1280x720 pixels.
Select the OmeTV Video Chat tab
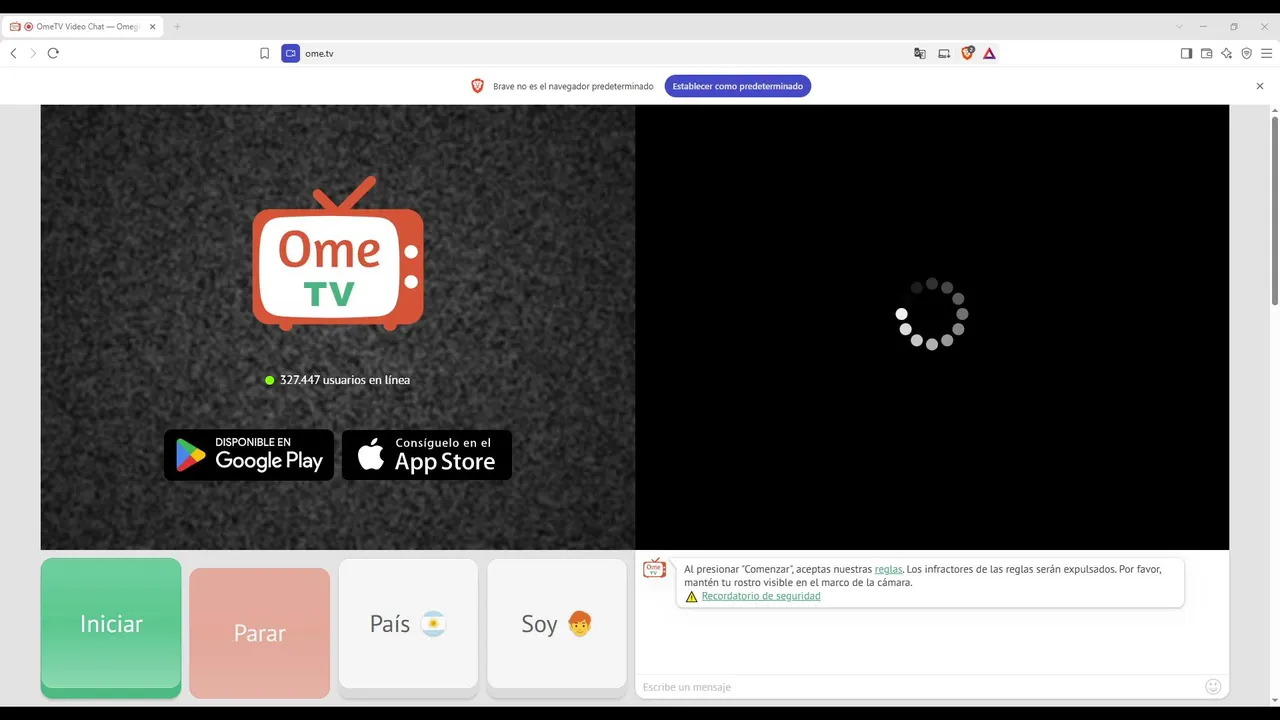click(x=83, y=27)
